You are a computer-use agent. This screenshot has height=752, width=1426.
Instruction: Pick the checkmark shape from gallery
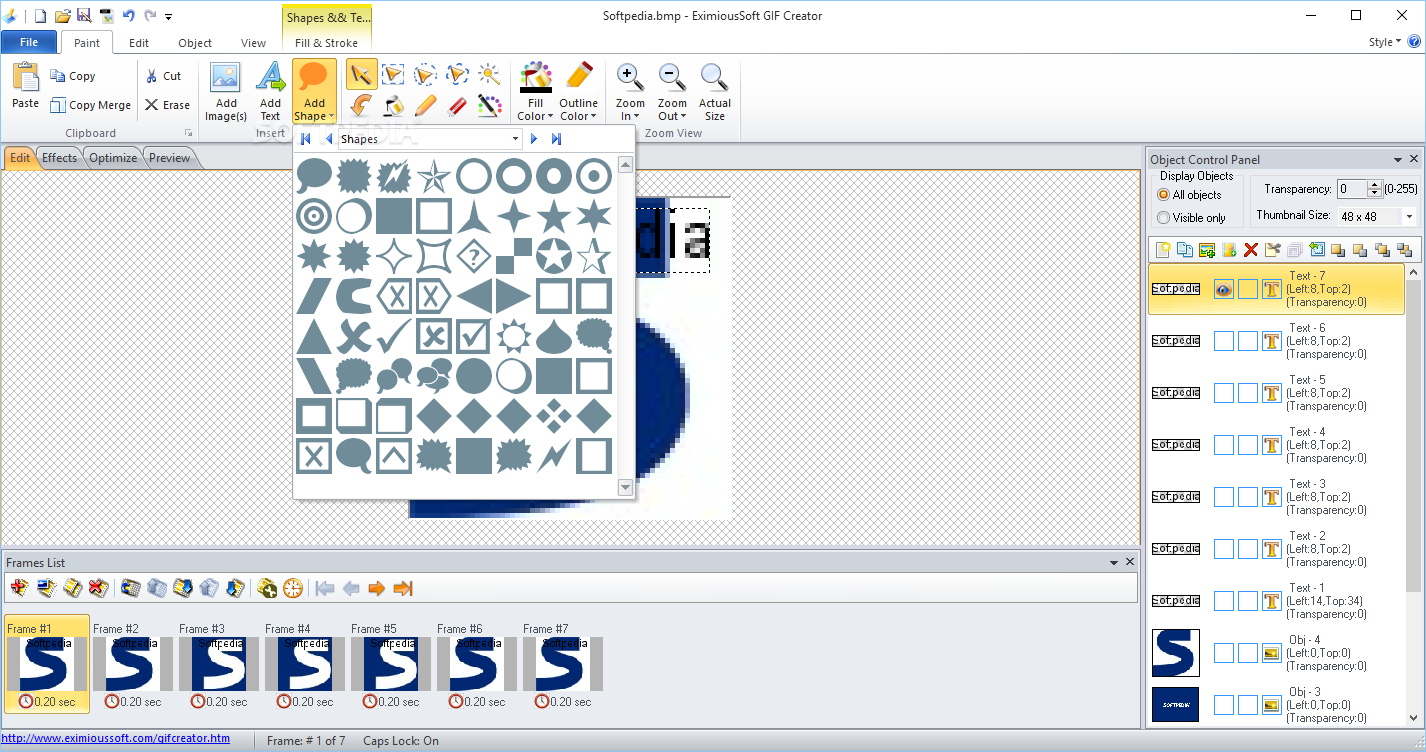click(393, 336)
